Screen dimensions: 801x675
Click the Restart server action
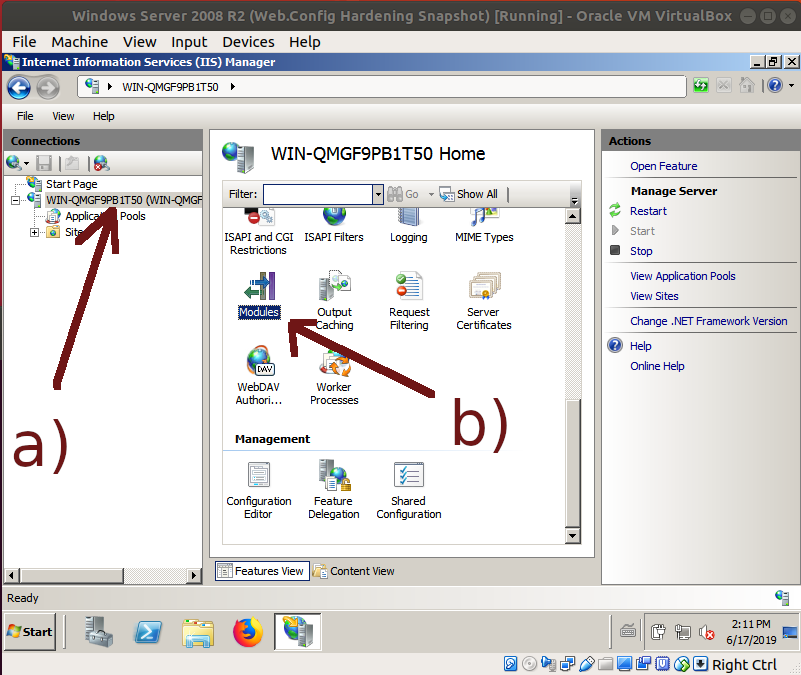click(x=648, y=211)
